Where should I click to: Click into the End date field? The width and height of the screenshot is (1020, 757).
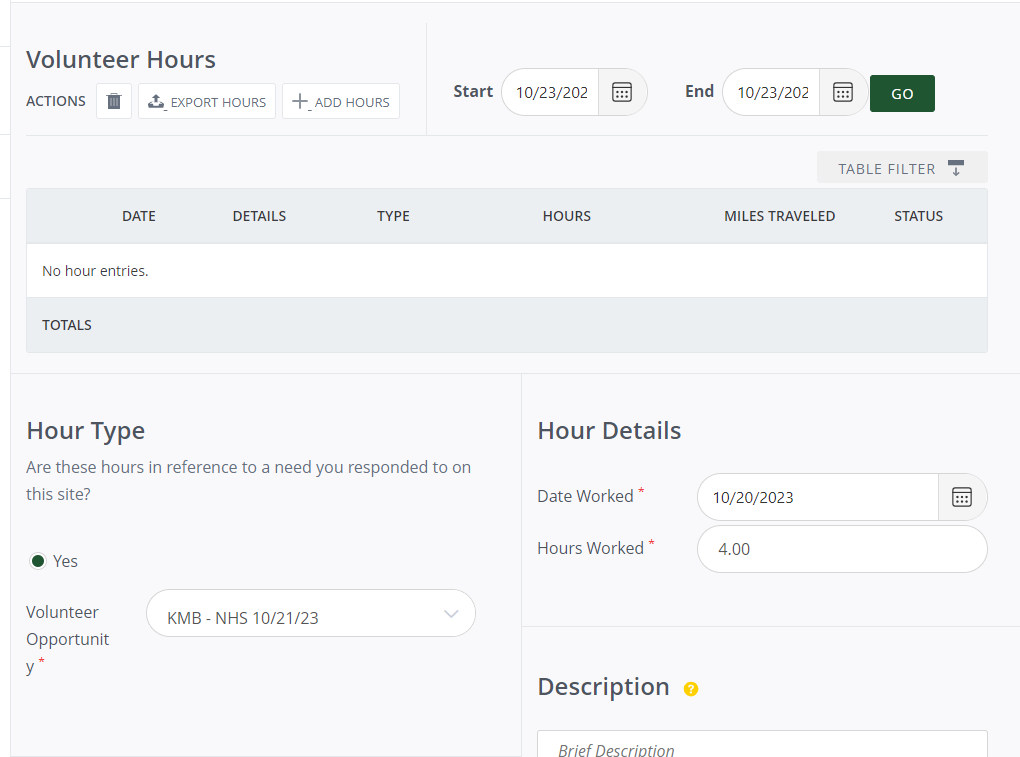(x=772, y=92)
